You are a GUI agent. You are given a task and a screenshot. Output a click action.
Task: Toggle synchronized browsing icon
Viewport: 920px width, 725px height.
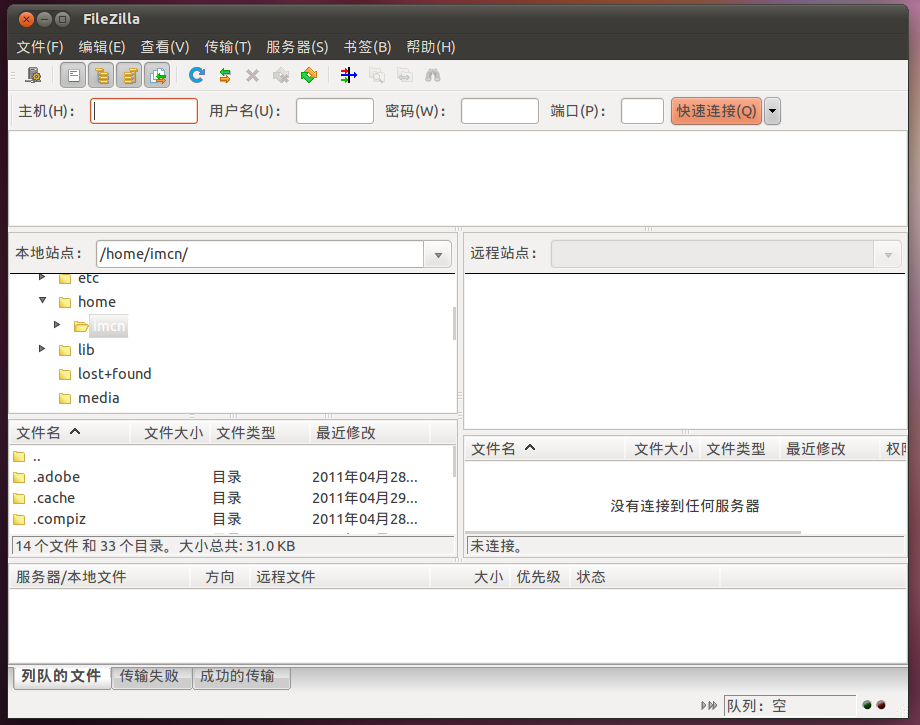click(405, 75)
